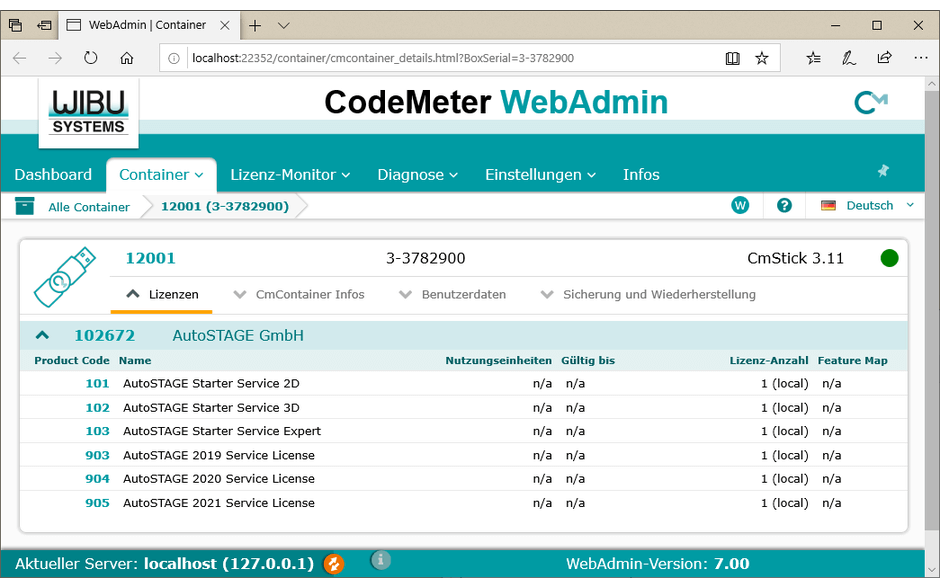
Task: Open the Dashboard menu item
Action: [53, 174]
